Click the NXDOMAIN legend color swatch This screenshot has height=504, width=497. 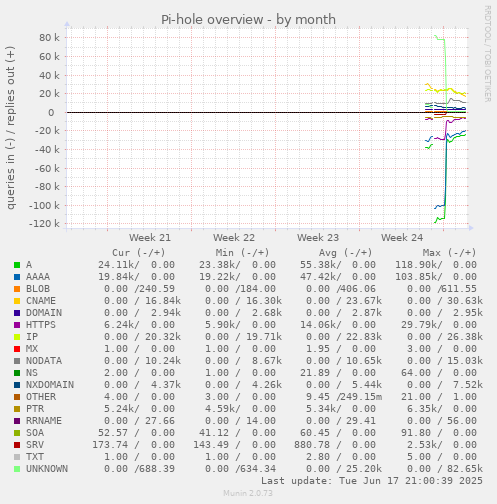click(17, 385)
